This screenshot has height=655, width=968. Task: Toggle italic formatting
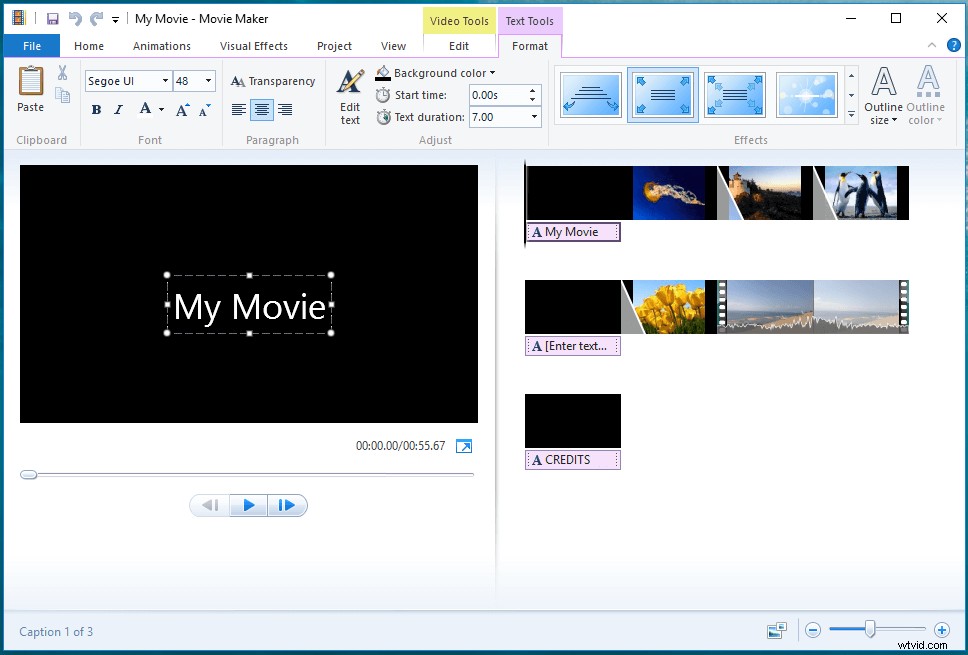tap(118, 109)
